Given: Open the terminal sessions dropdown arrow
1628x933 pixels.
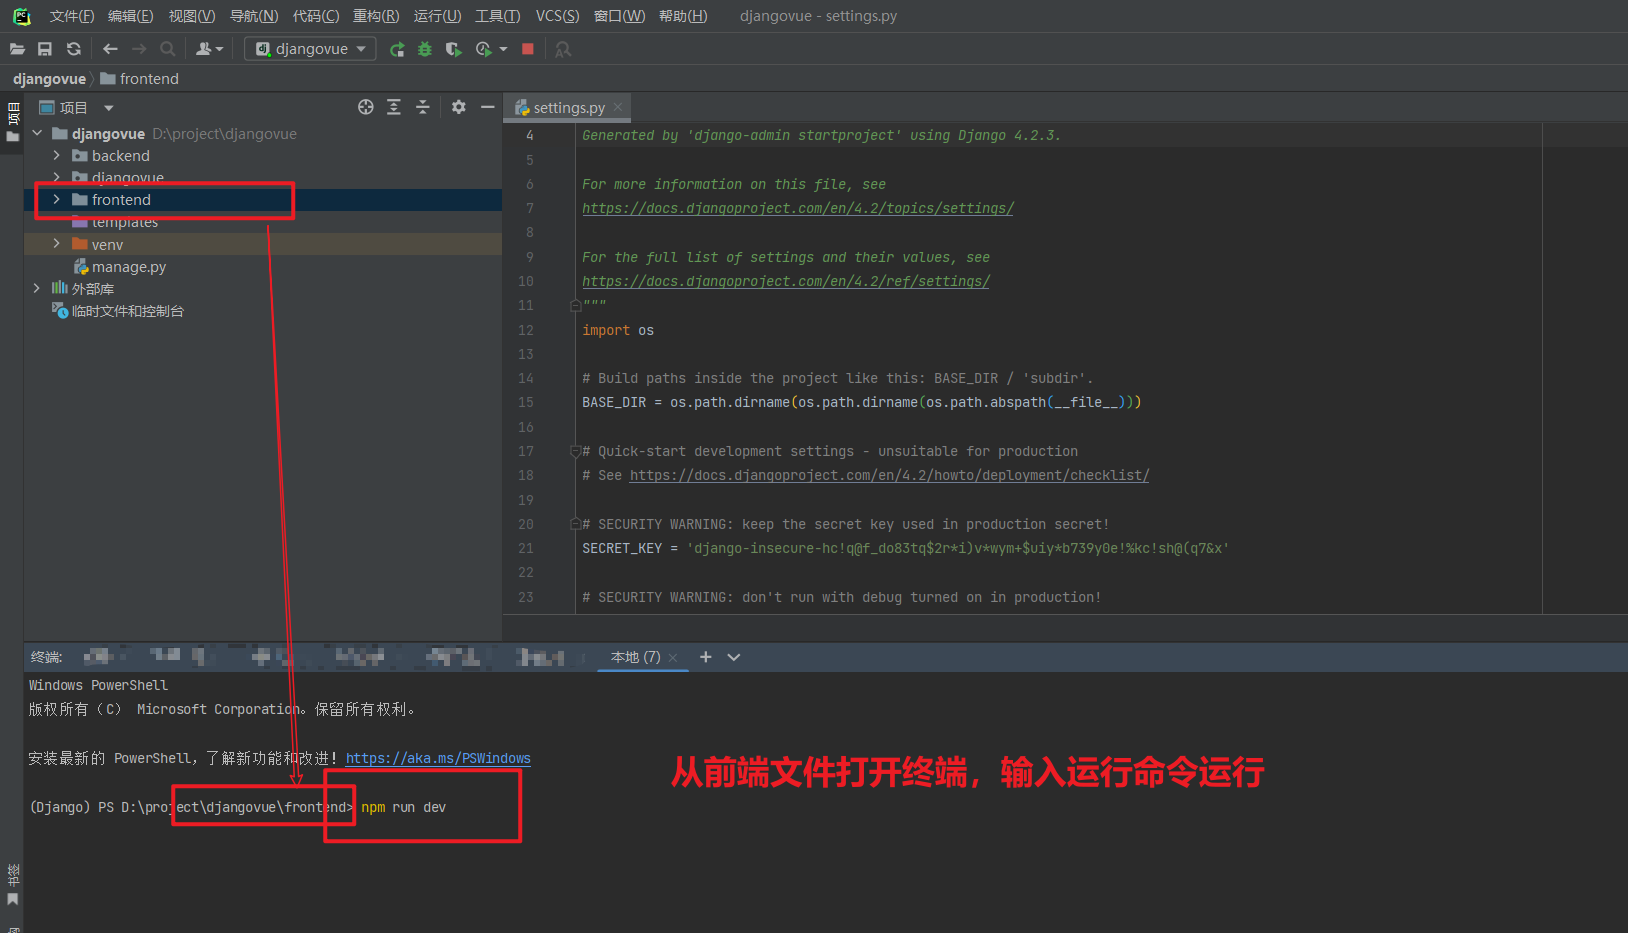Looking at the screenshot, I should pyautogui.click(x=734, y=657).
